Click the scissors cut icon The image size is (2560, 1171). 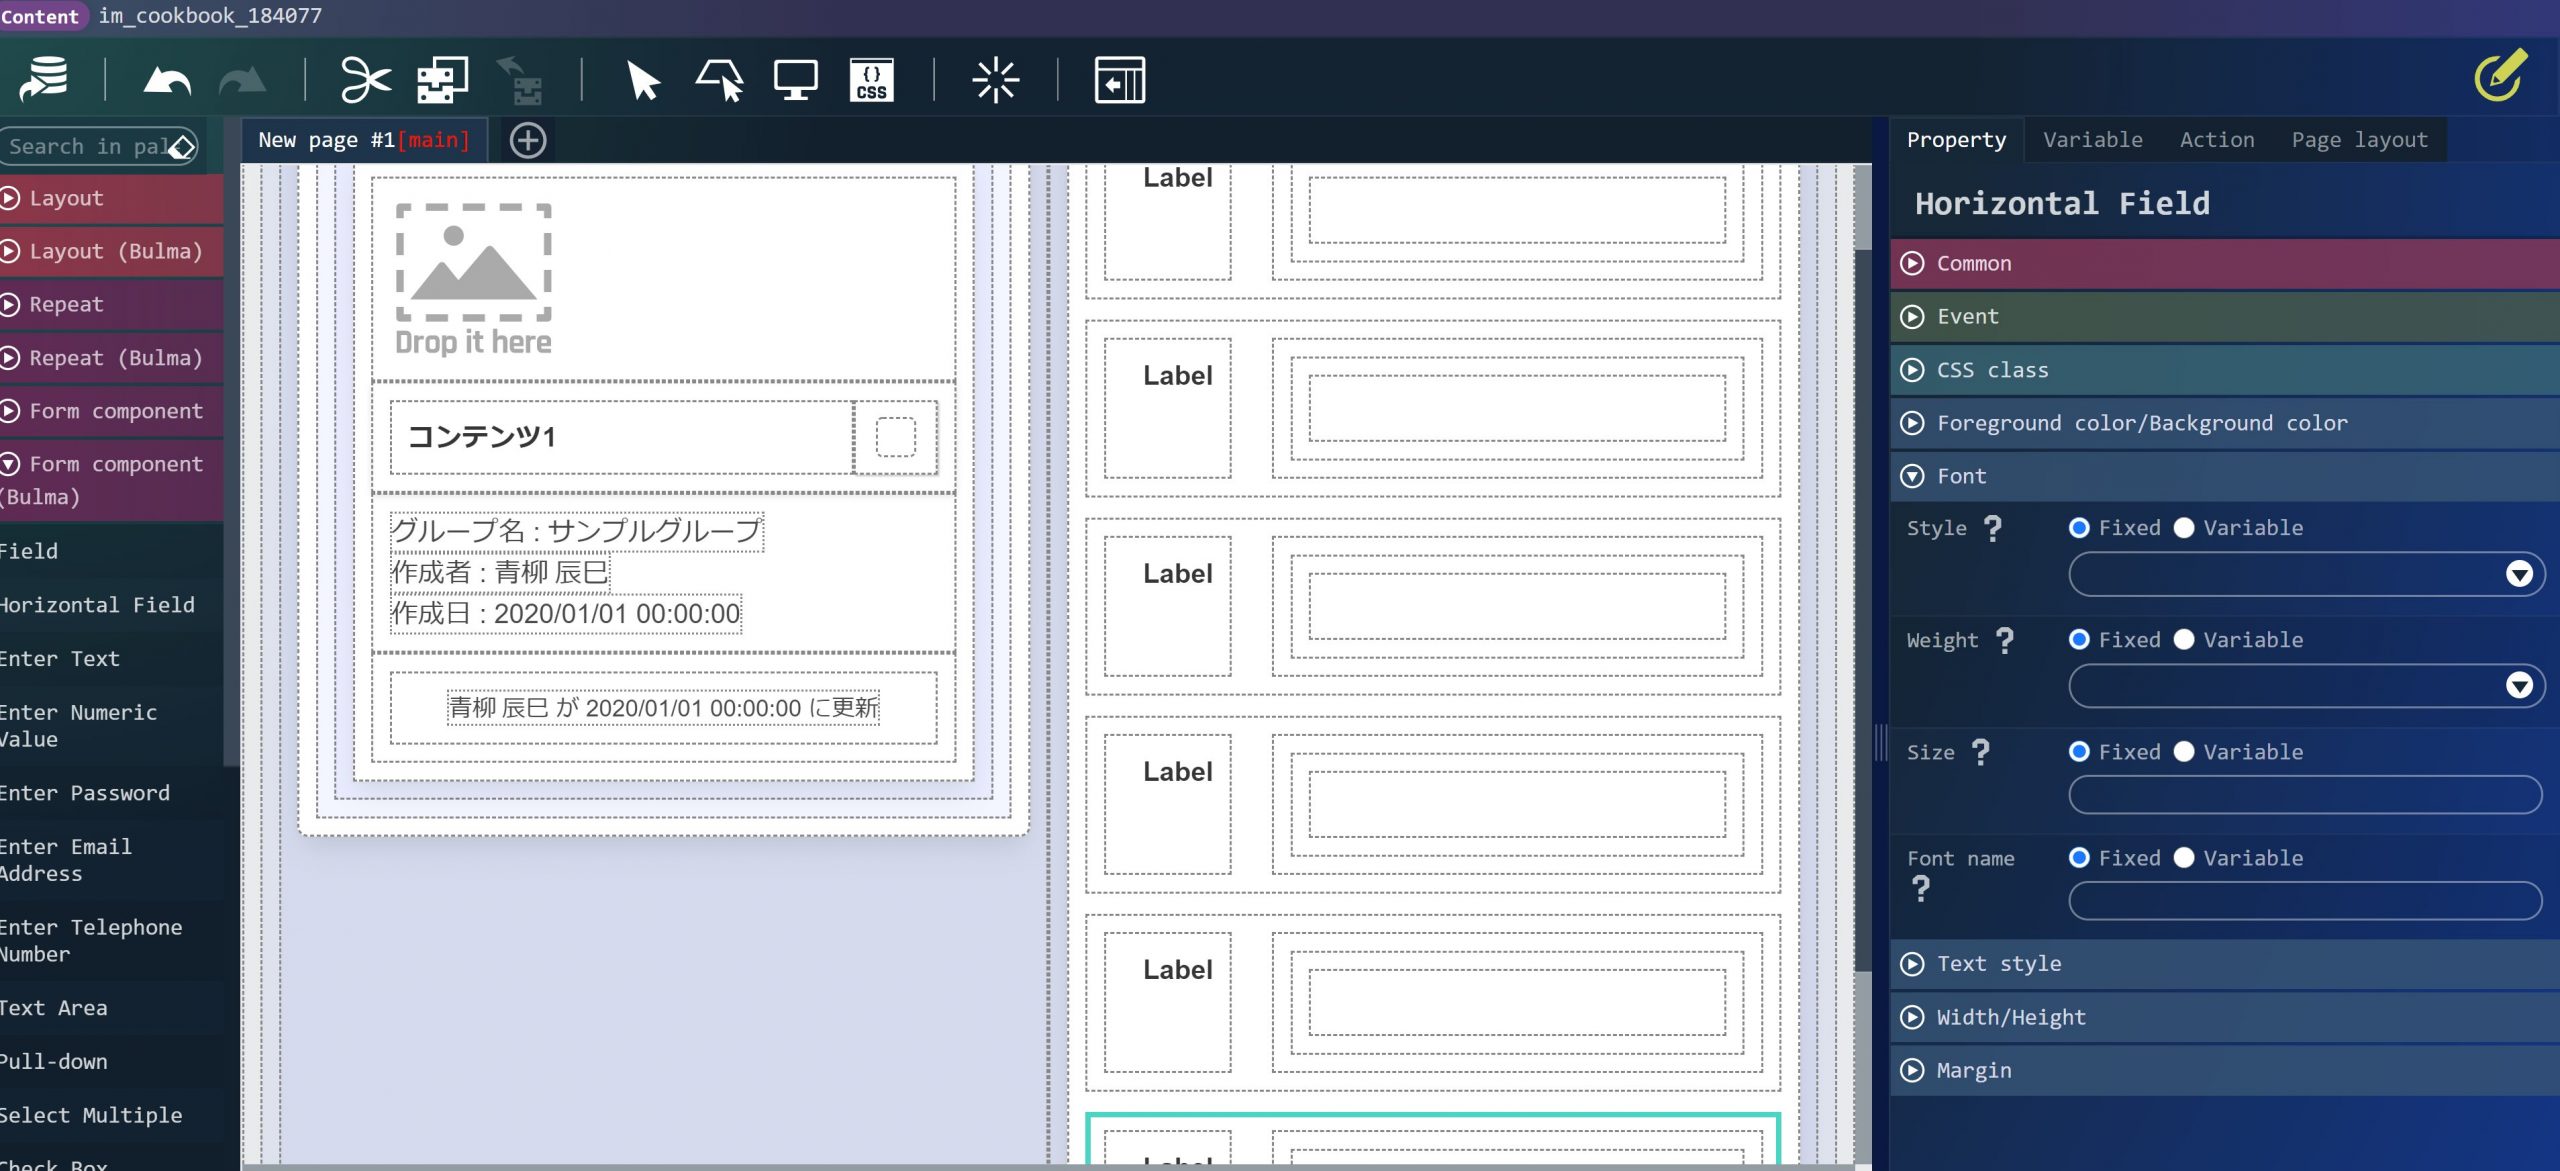pyautogui.click(x=365, y=80)
